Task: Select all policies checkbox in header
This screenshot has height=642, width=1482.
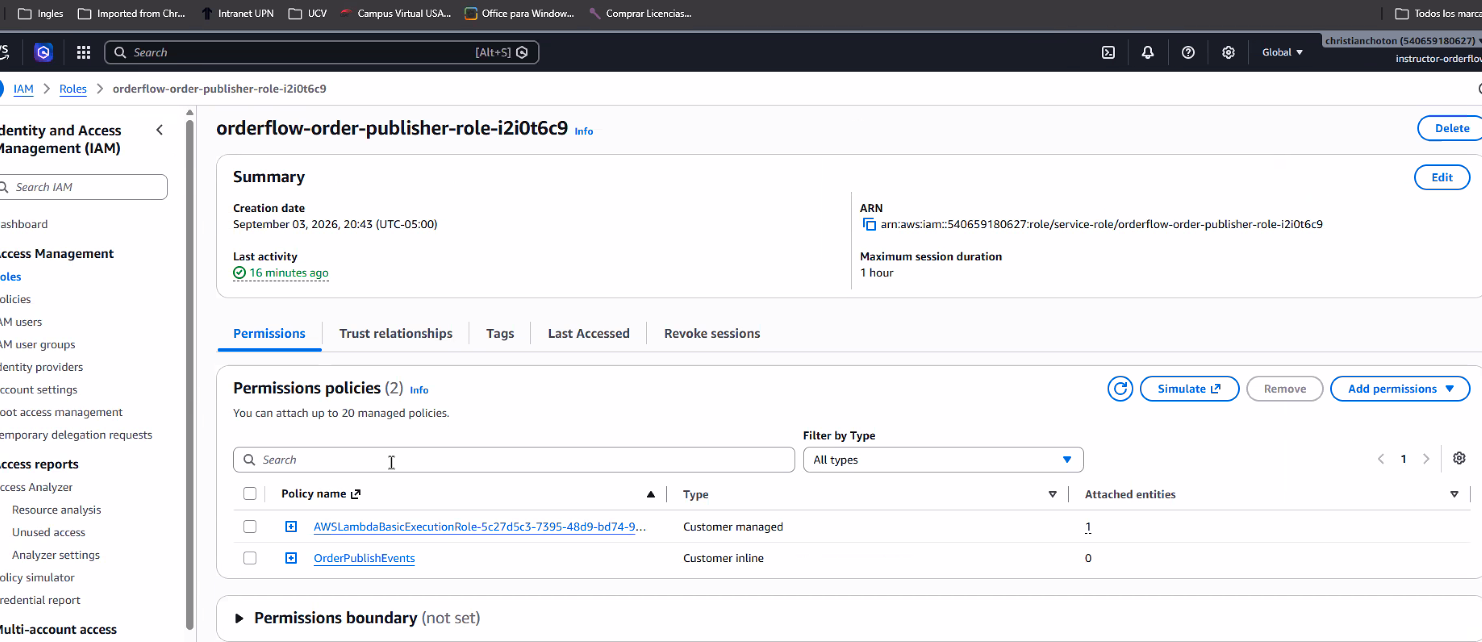Action: [x=250, y=494]
